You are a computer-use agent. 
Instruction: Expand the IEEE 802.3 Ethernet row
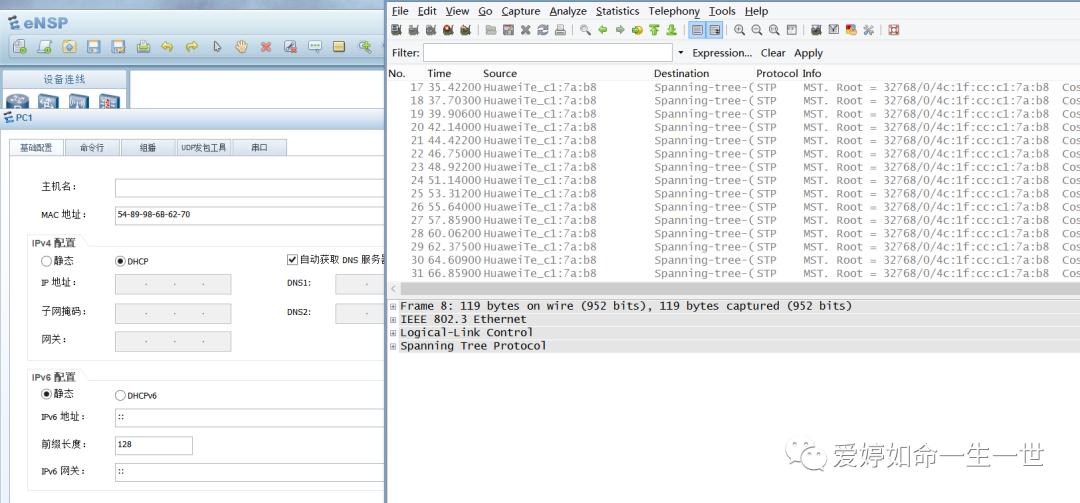[393, 319]
